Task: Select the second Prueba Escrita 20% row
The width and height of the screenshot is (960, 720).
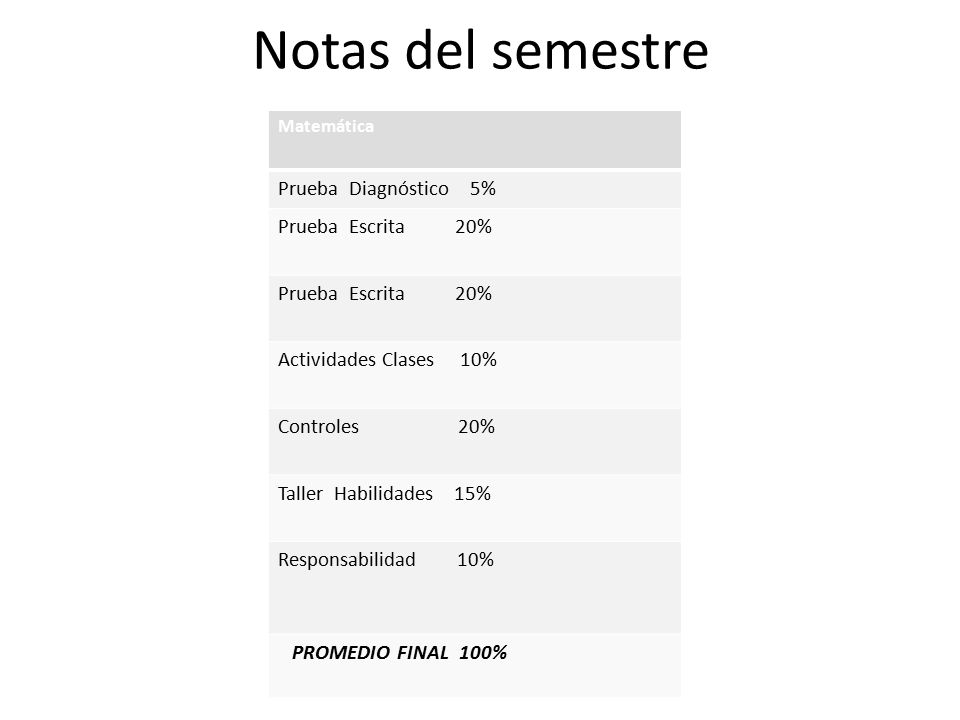Action: point(474,308)
